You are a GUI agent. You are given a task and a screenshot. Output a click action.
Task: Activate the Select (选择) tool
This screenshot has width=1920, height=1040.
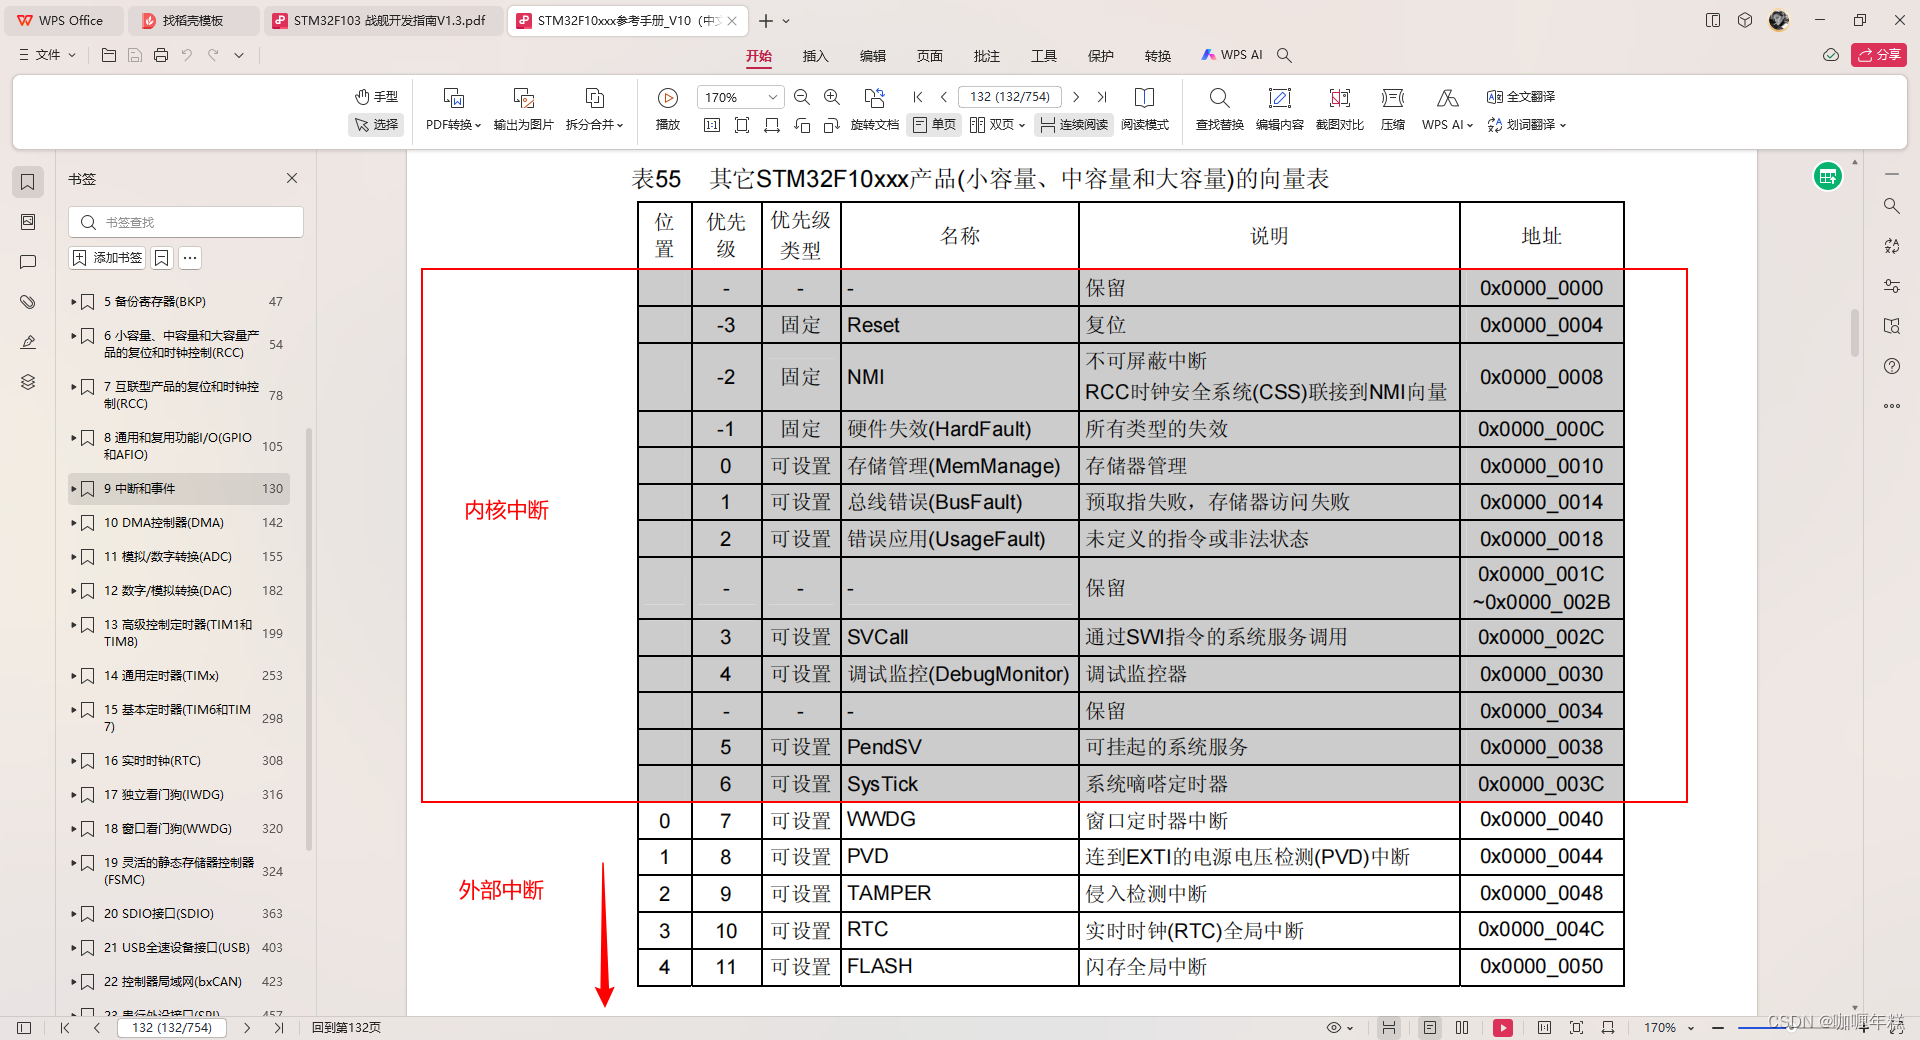pos(376,125)
